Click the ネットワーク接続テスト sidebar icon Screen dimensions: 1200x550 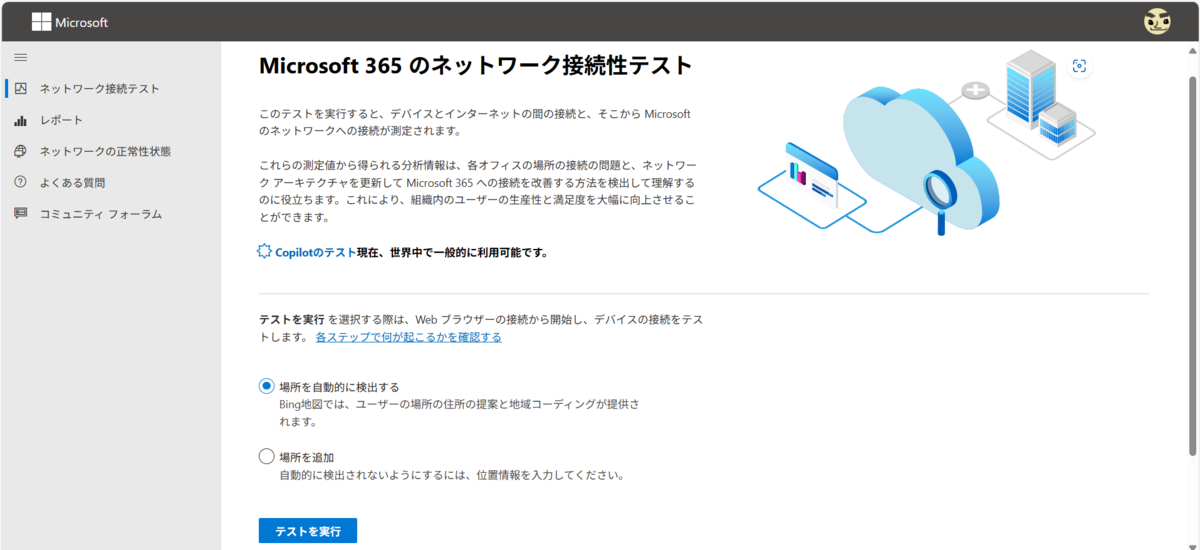click(x=20, y=89)
